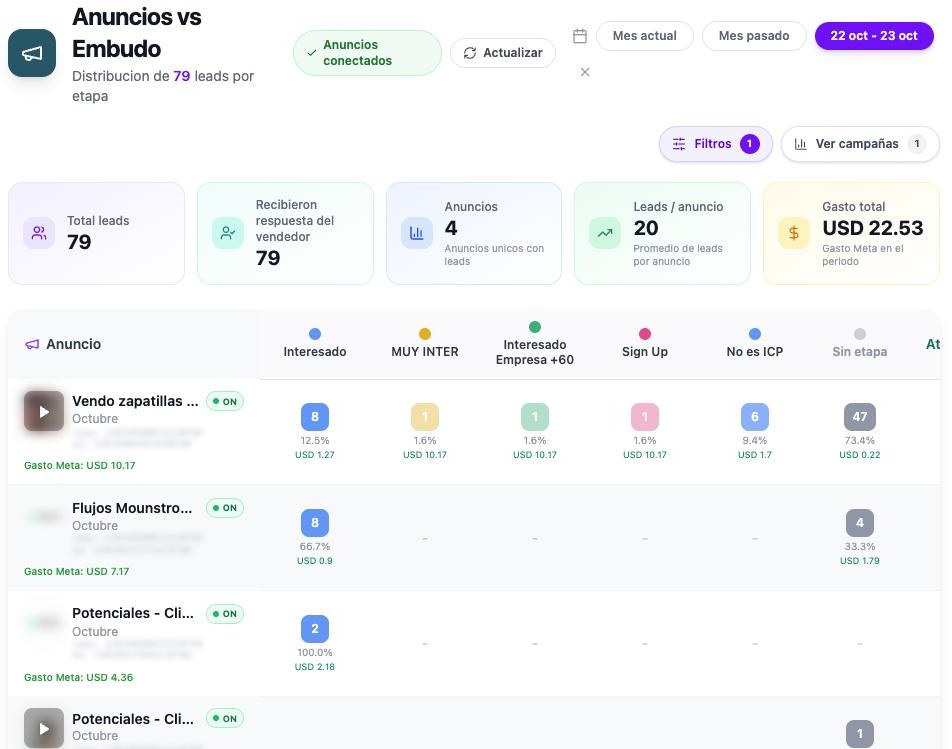
Task: Click the blue Interesado stage dot
Action: (x=314, y=334)
